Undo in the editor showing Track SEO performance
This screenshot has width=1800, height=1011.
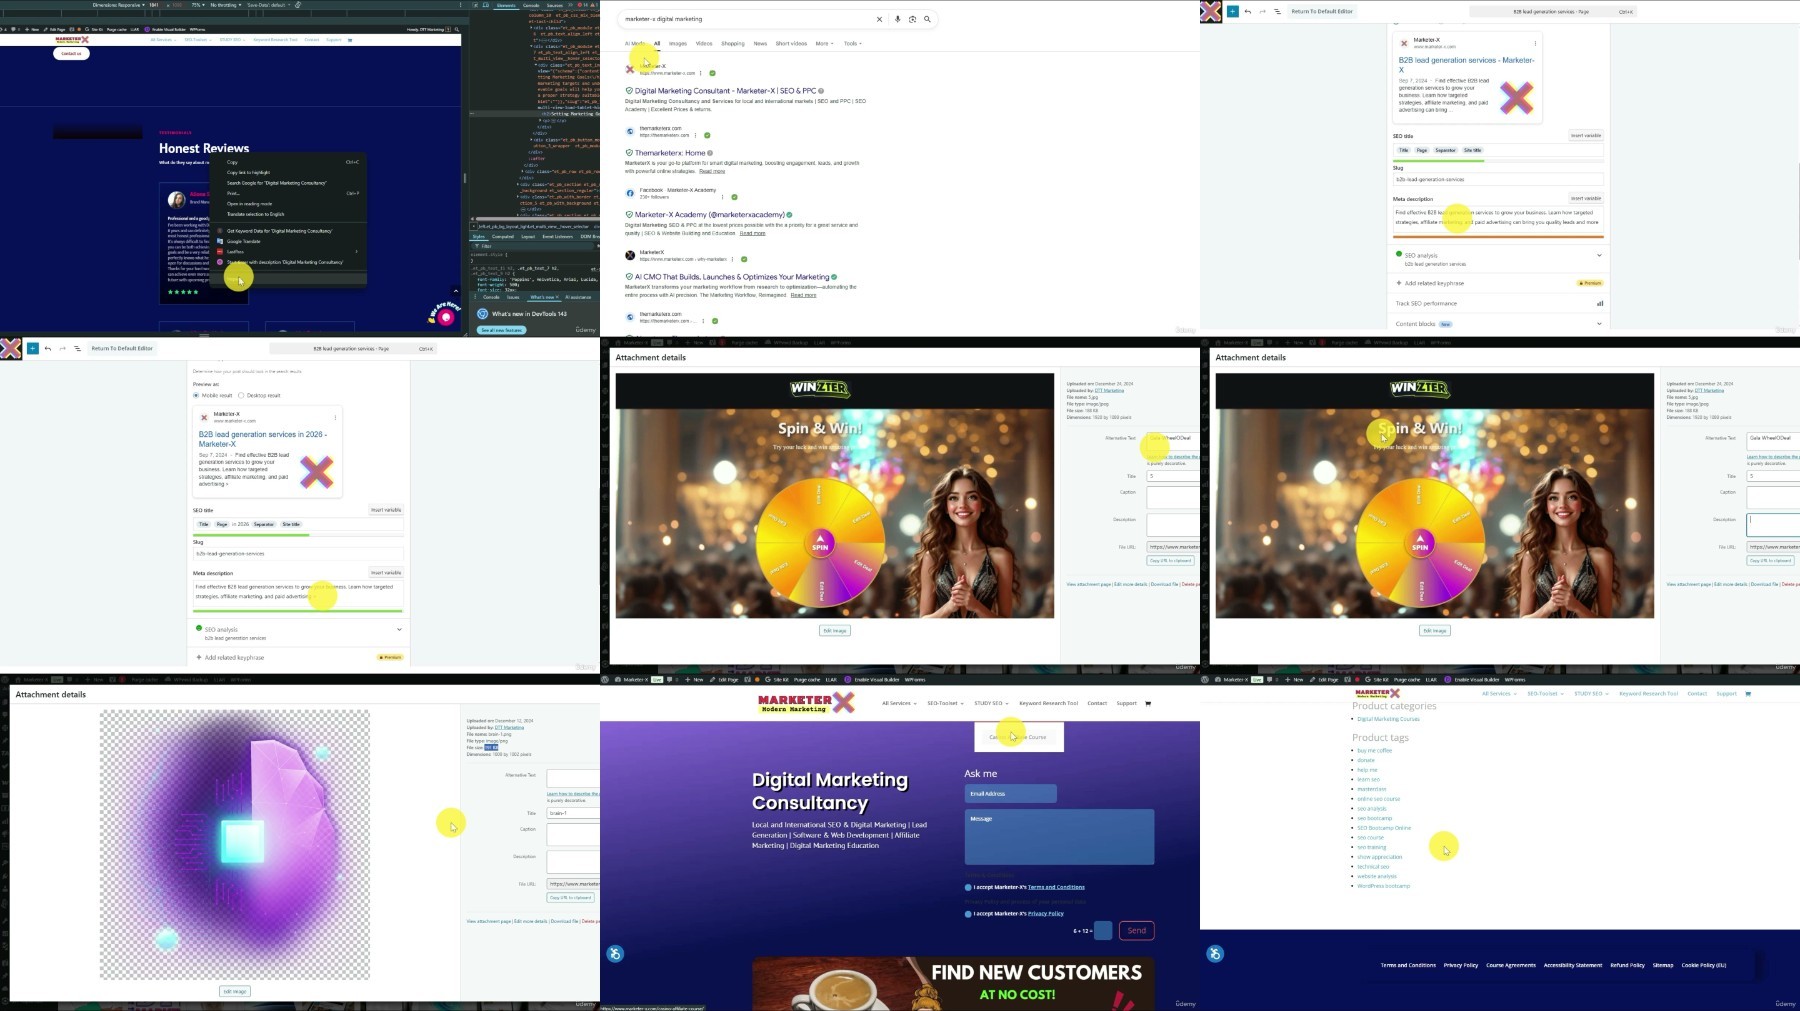1248,11
